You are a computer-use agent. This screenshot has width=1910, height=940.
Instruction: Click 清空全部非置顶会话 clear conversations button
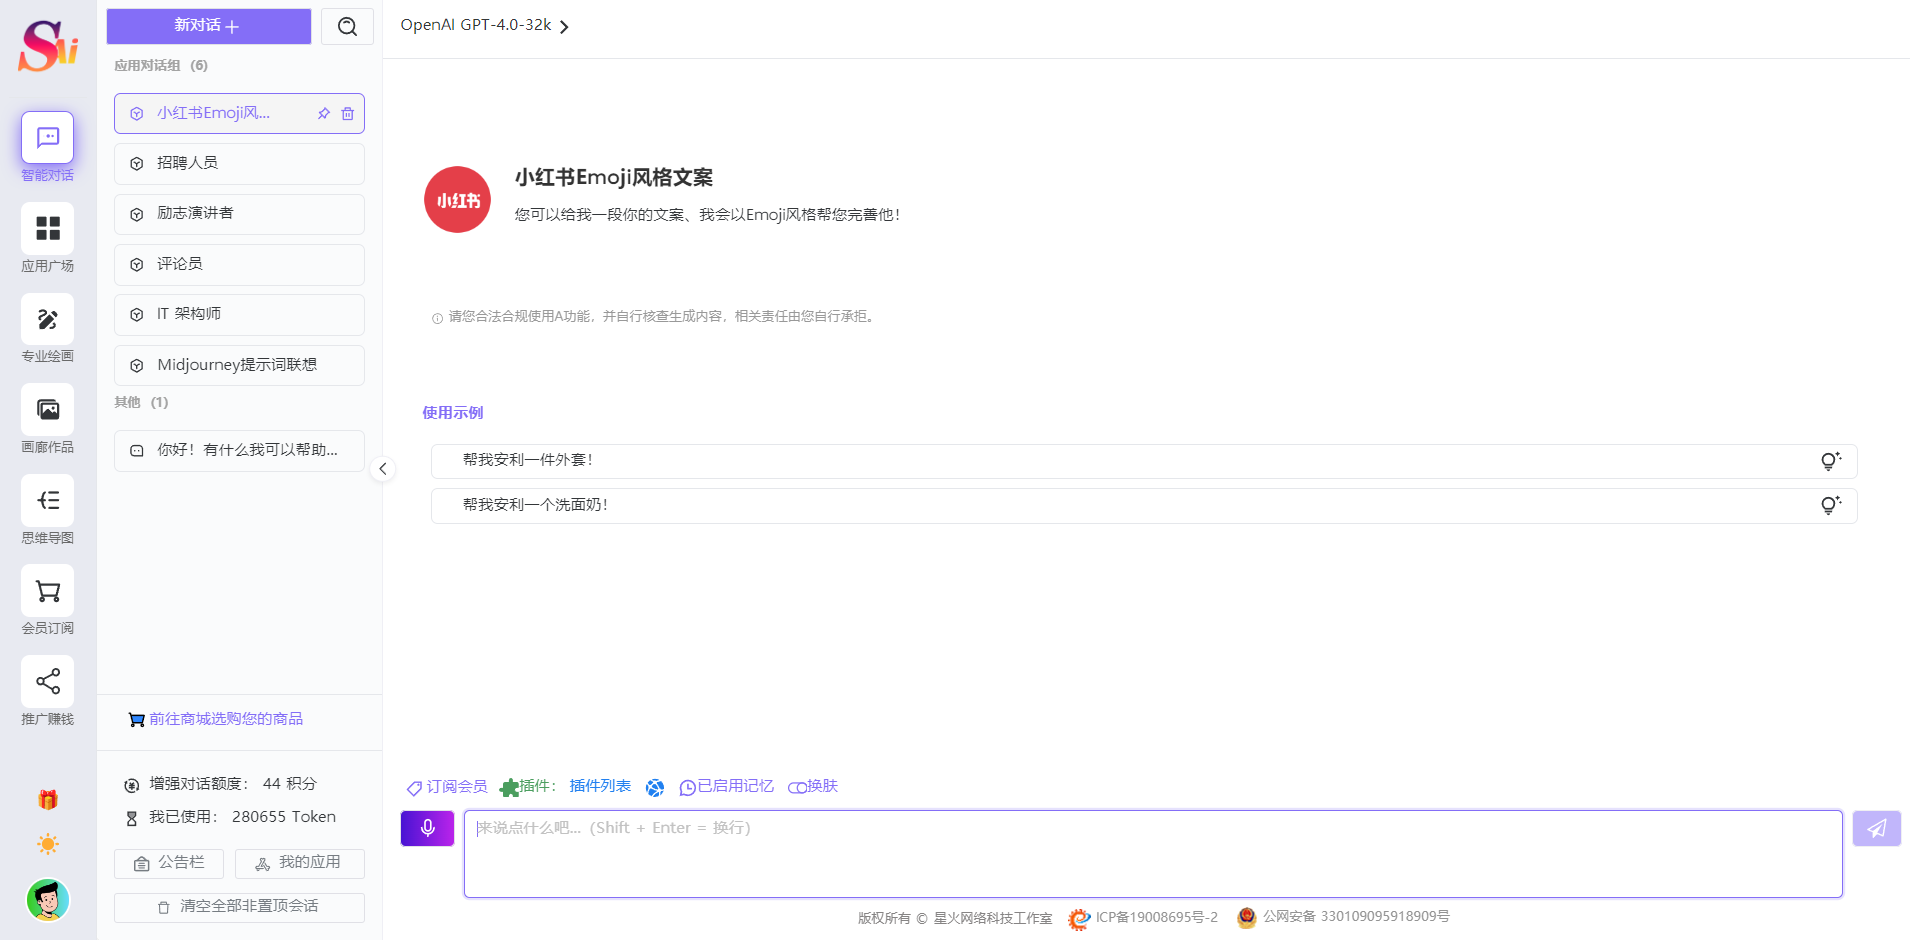(x=239, y=907)
